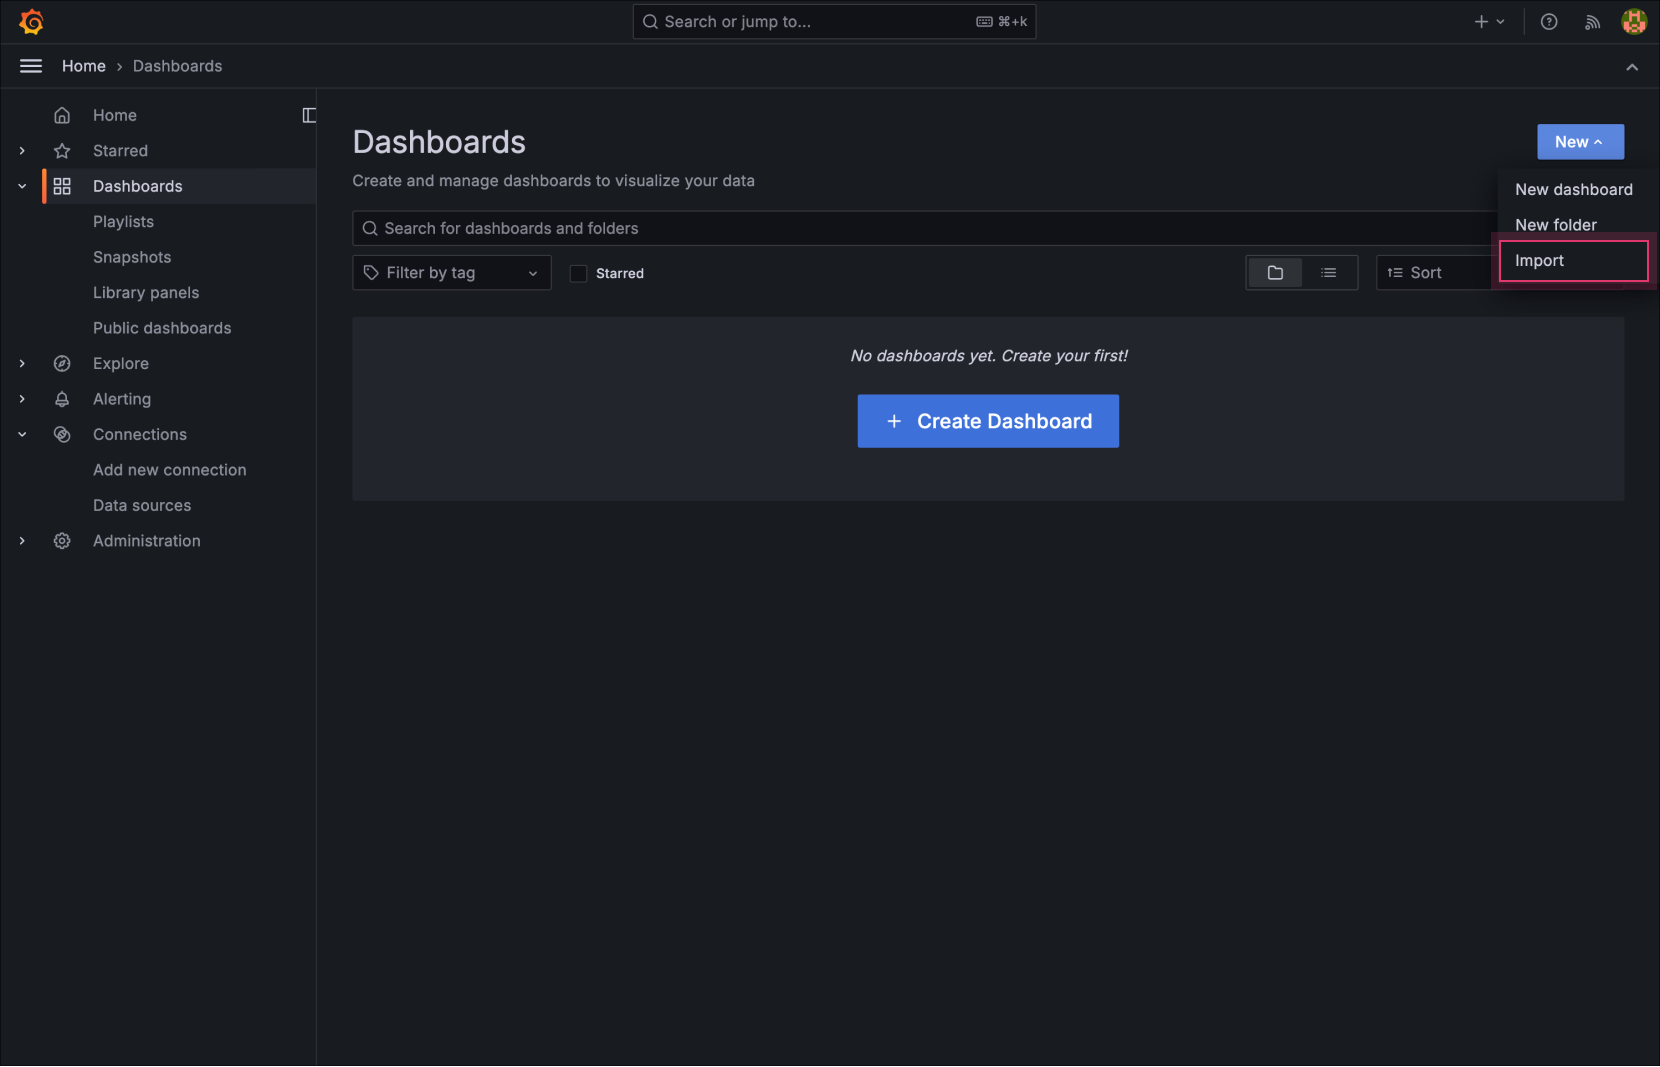Go to Home breadcrumb link
Viewport: 1660px width, 1067px height.
(84, 66)
